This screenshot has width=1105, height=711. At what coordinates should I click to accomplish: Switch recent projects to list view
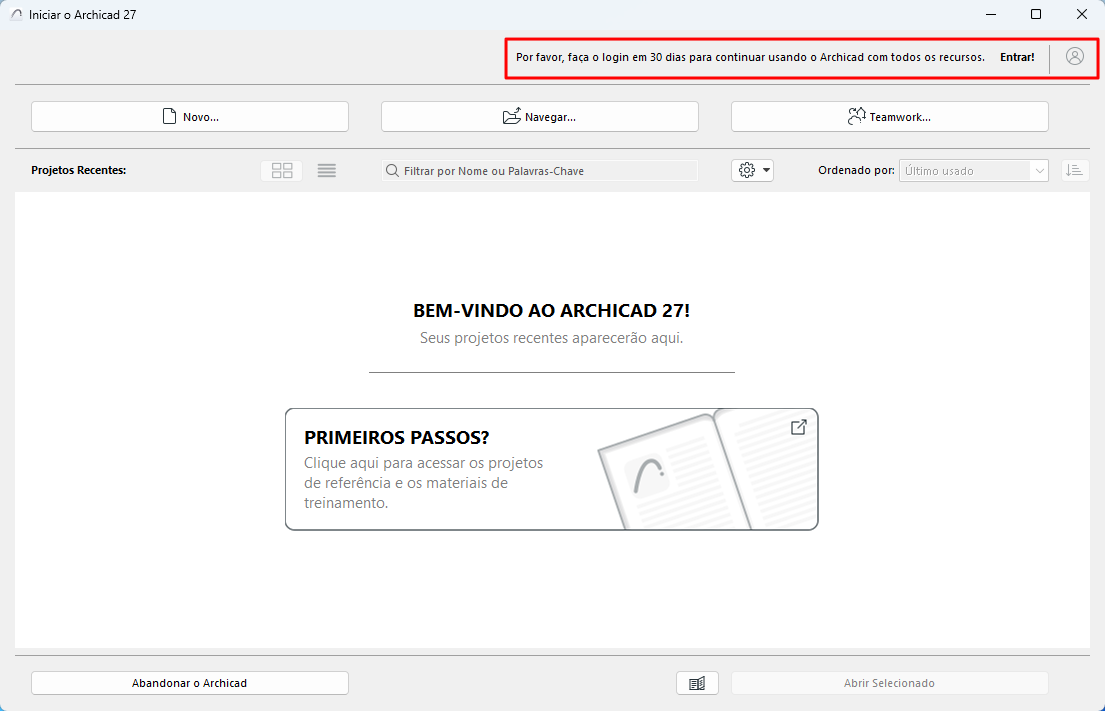[326, 171]
